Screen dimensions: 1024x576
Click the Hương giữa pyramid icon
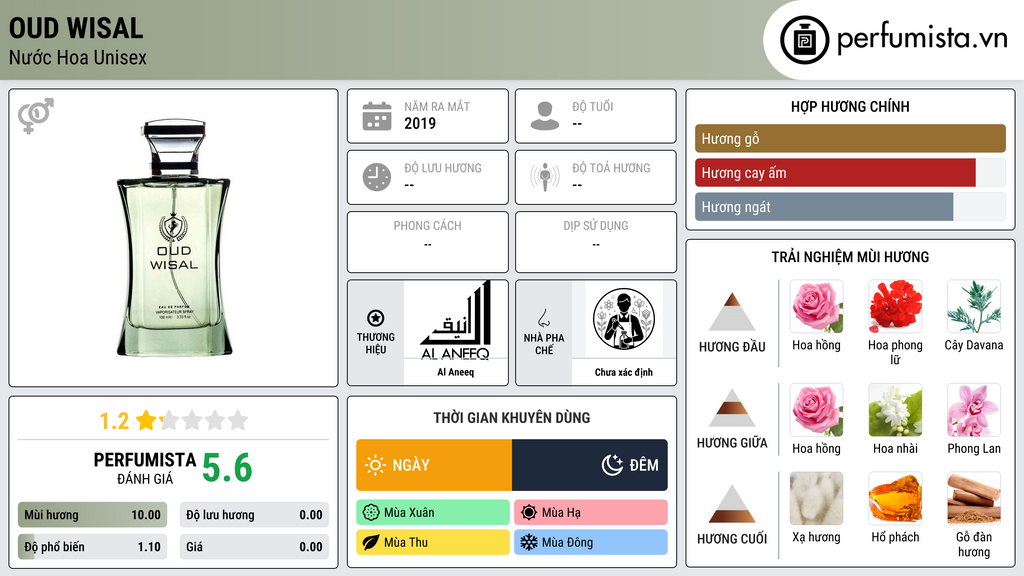pyautogui.click(x=732, y=408)
